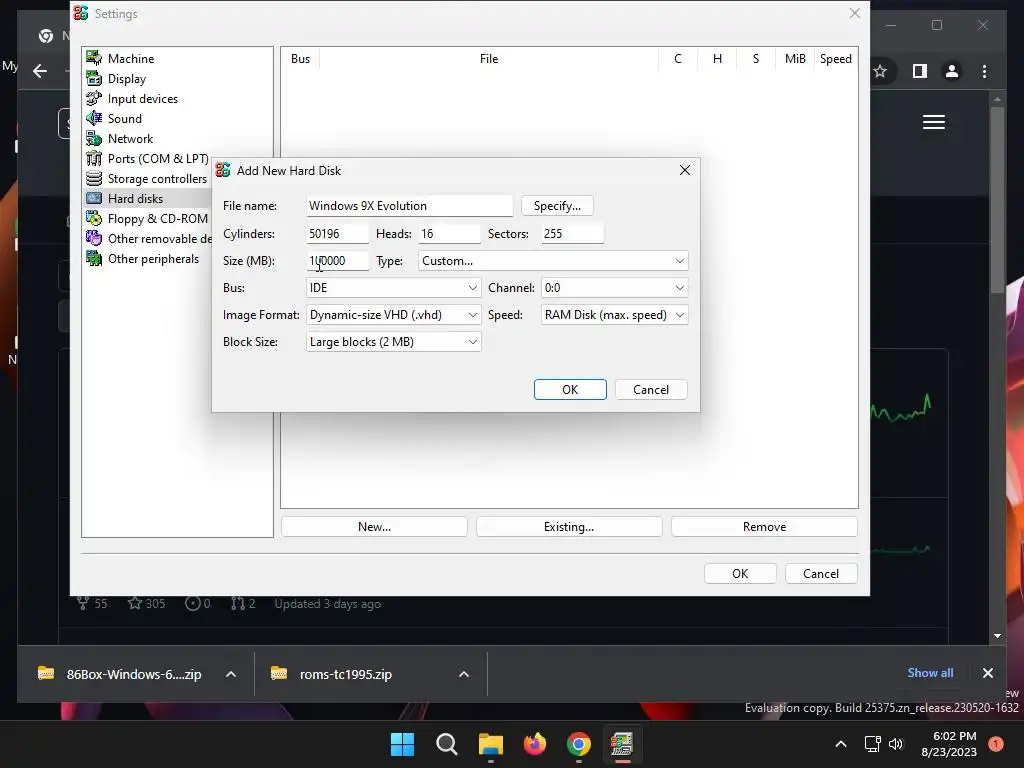The height and width of the screenshot is (768, 1024).
Task: Confirm Add New Hard Disk with OK
Action: [x=570, y=389]
